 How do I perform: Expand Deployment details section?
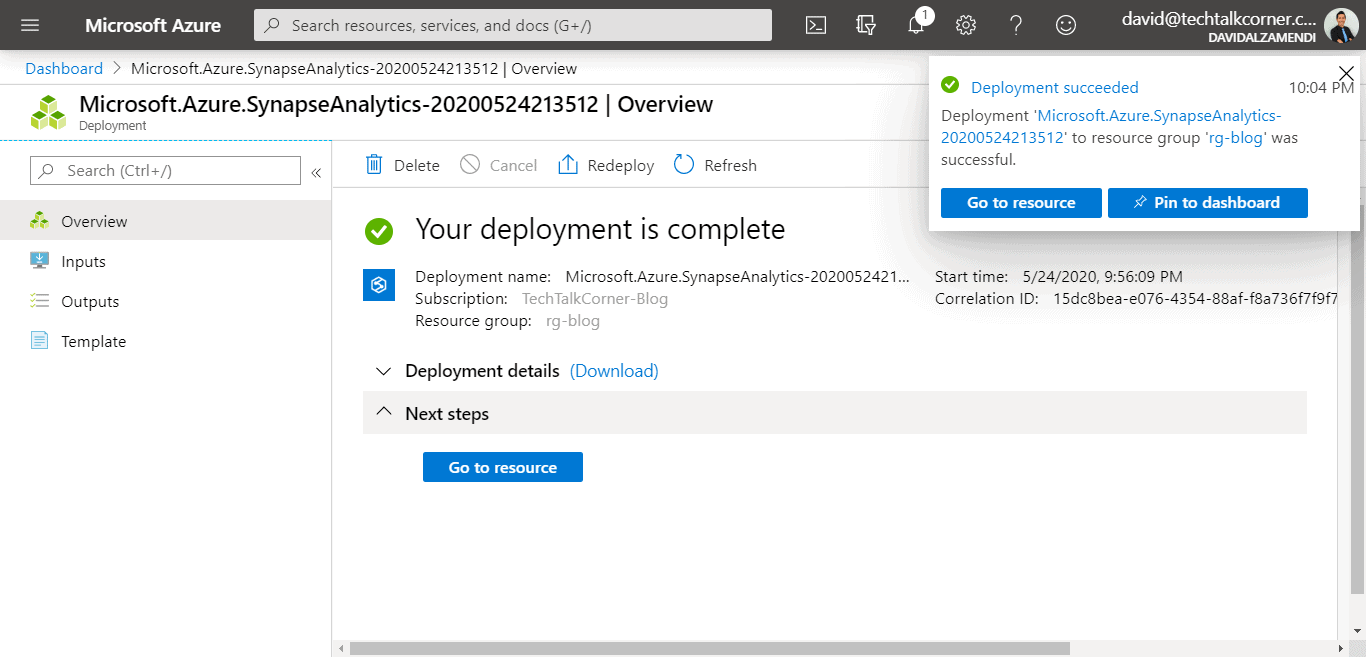click(x=383, y=371)
